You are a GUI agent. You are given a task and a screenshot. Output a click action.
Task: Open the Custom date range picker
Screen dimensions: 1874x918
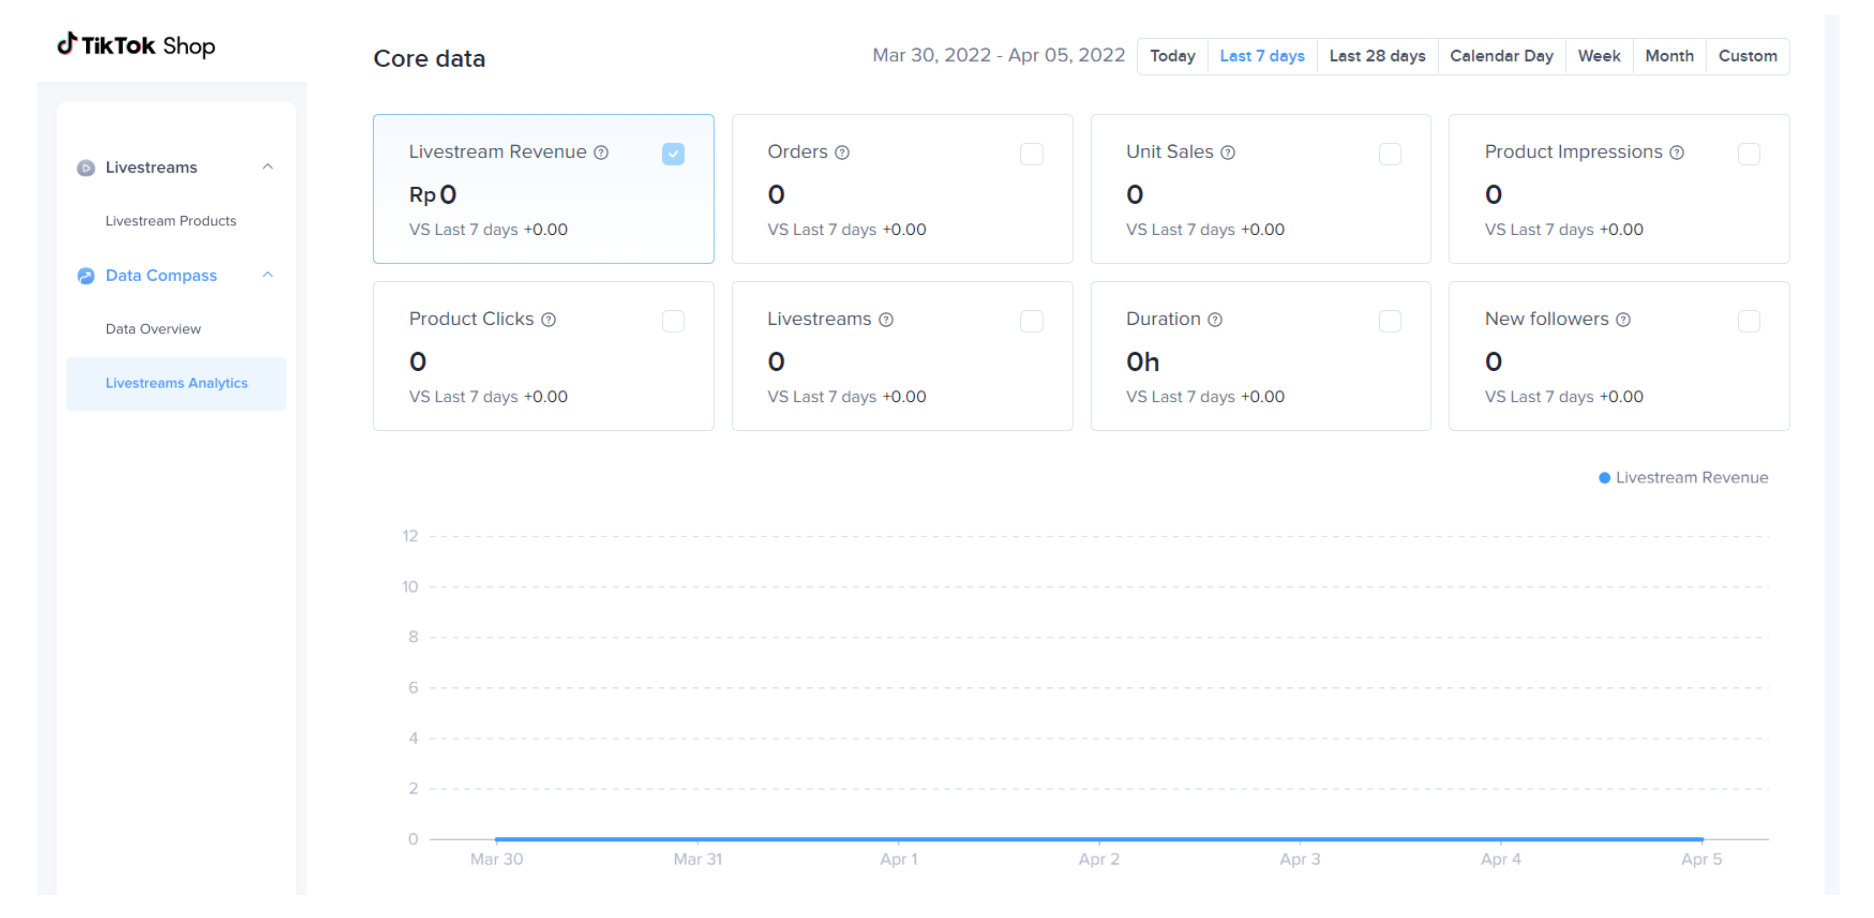pos(1747,56)
